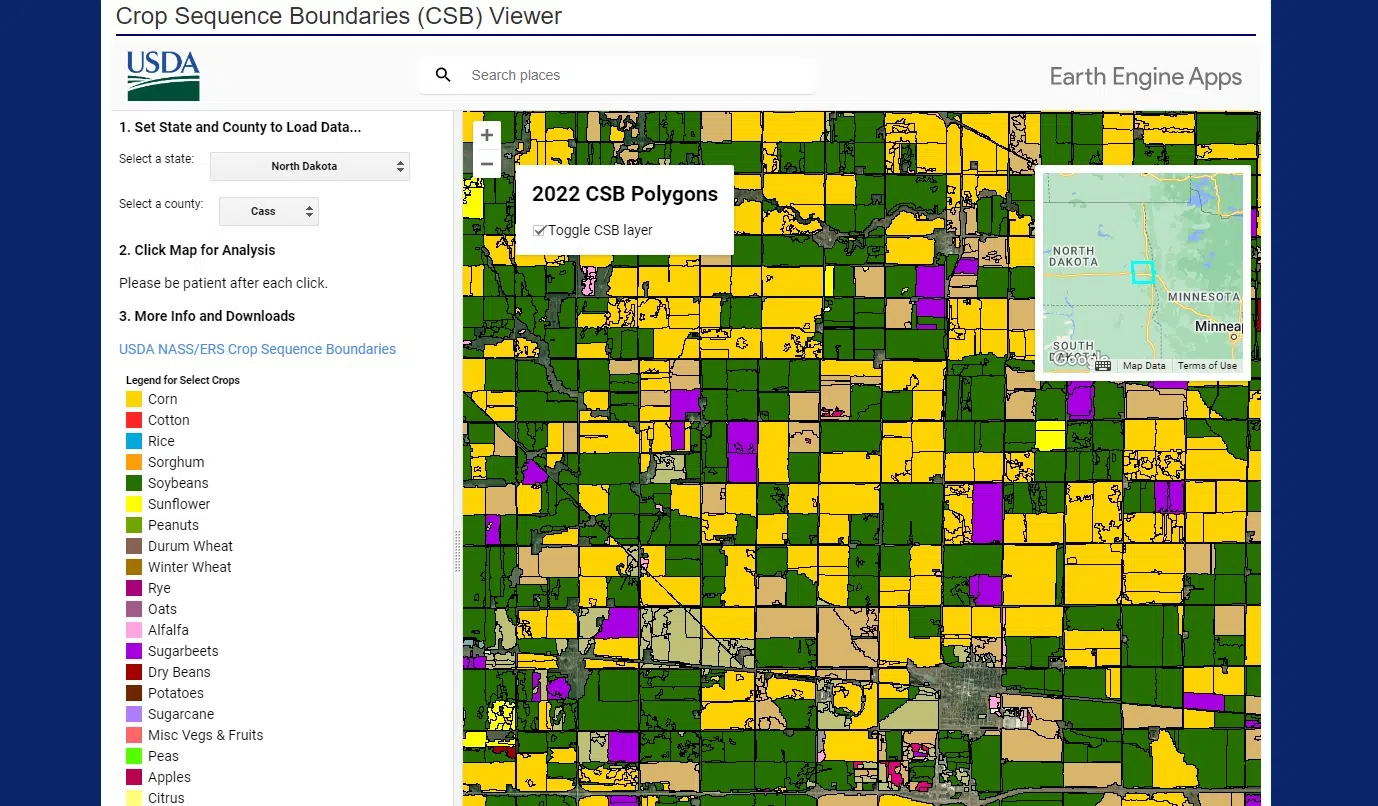Toggle the CSB layer checkbox
Image resolution: width=1378 pixels, height=806 pixels.
540,230
